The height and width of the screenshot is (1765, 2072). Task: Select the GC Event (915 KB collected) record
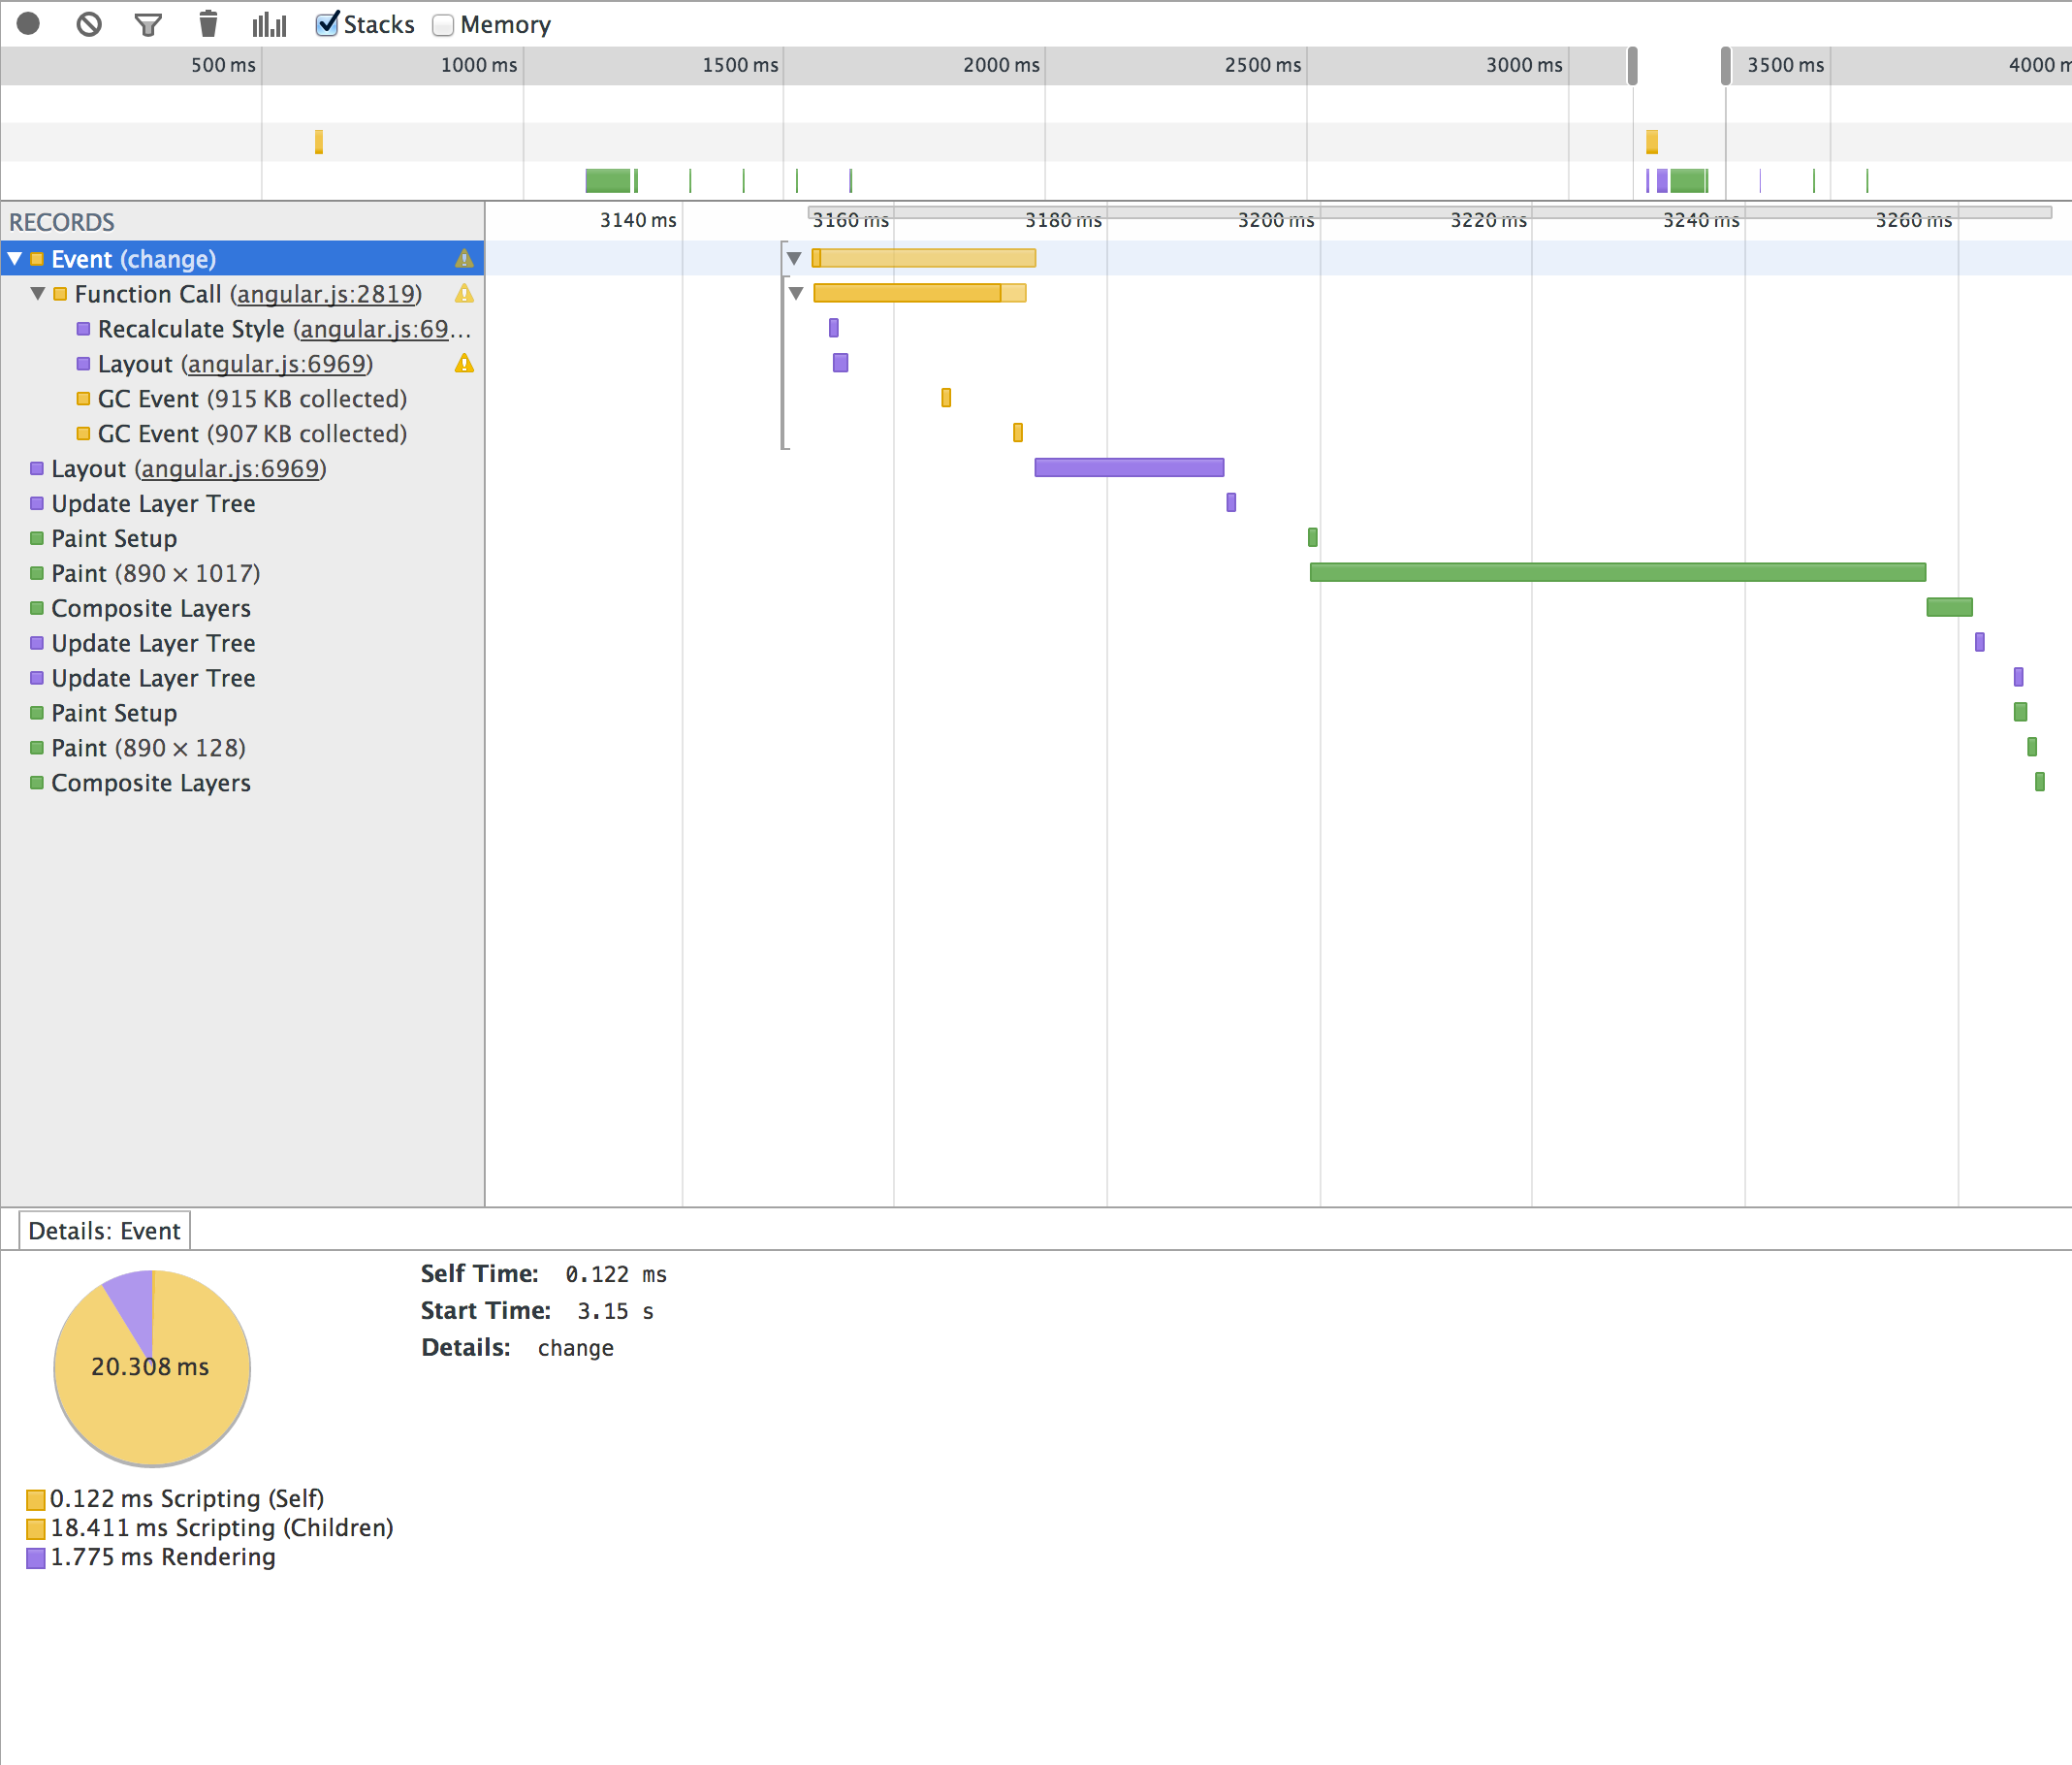252,399
